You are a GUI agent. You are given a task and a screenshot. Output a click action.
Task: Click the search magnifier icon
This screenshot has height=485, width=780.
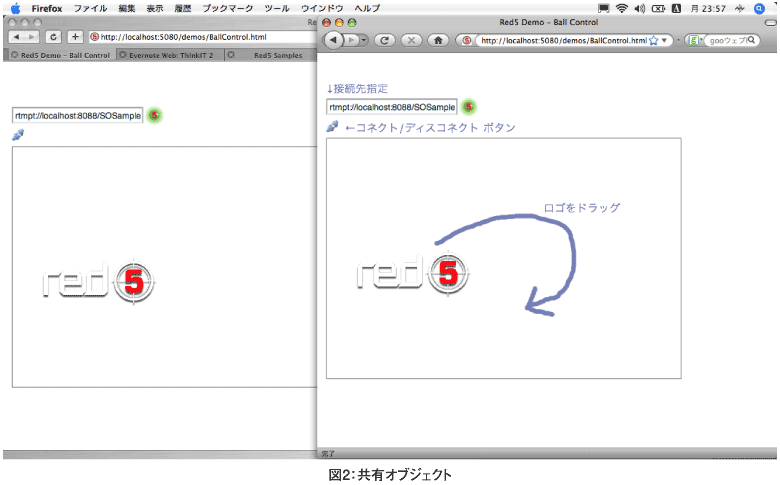[752, 40]
